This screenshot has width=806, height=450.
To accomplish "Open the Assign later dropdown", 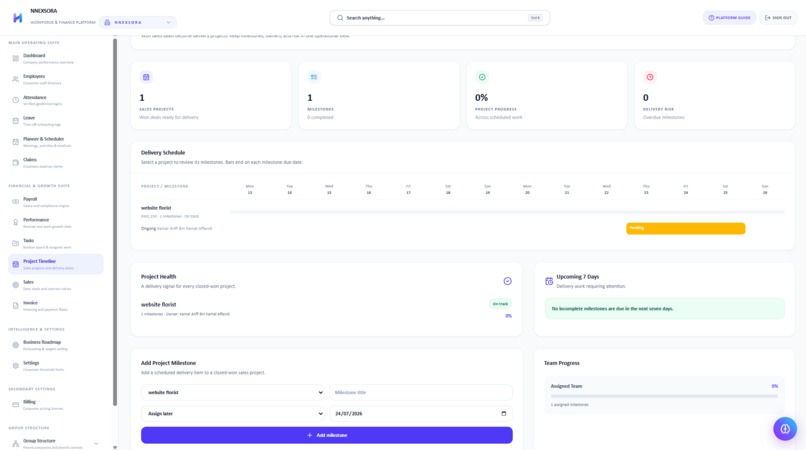I will (x=232, y=413).
